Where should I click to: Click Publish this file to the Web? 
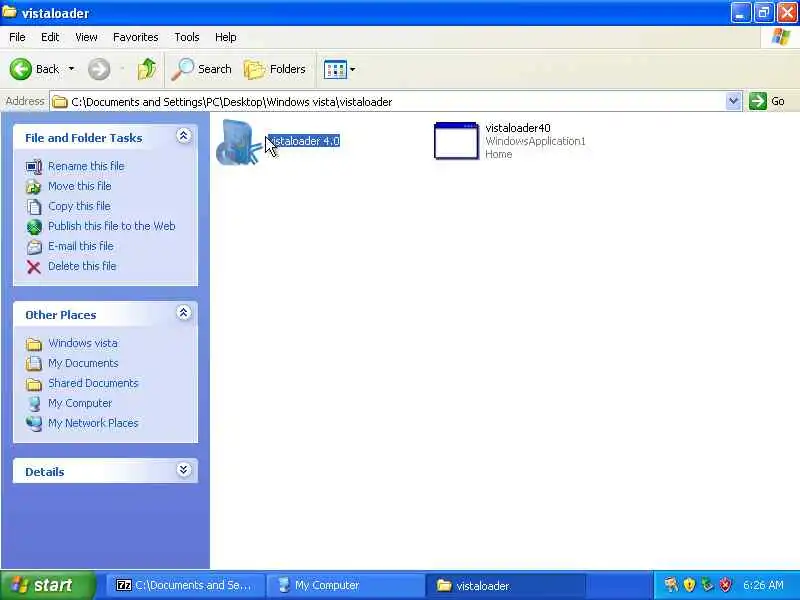pyautogui.click(x=112, y=226)
